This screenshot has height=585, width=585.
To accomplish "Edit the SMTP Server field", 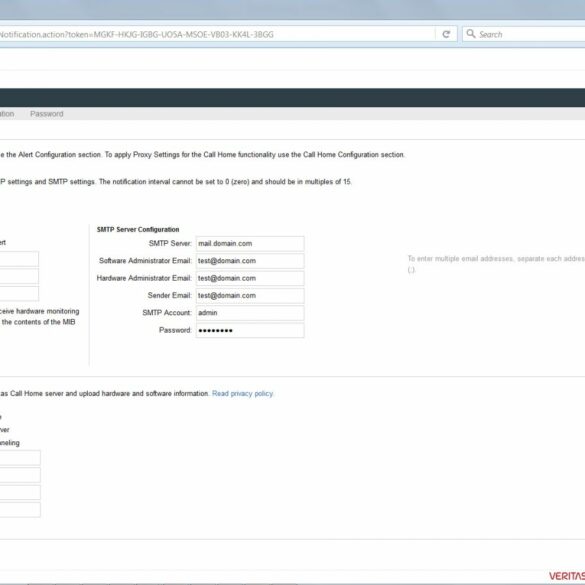I will (x=250, y=244).
